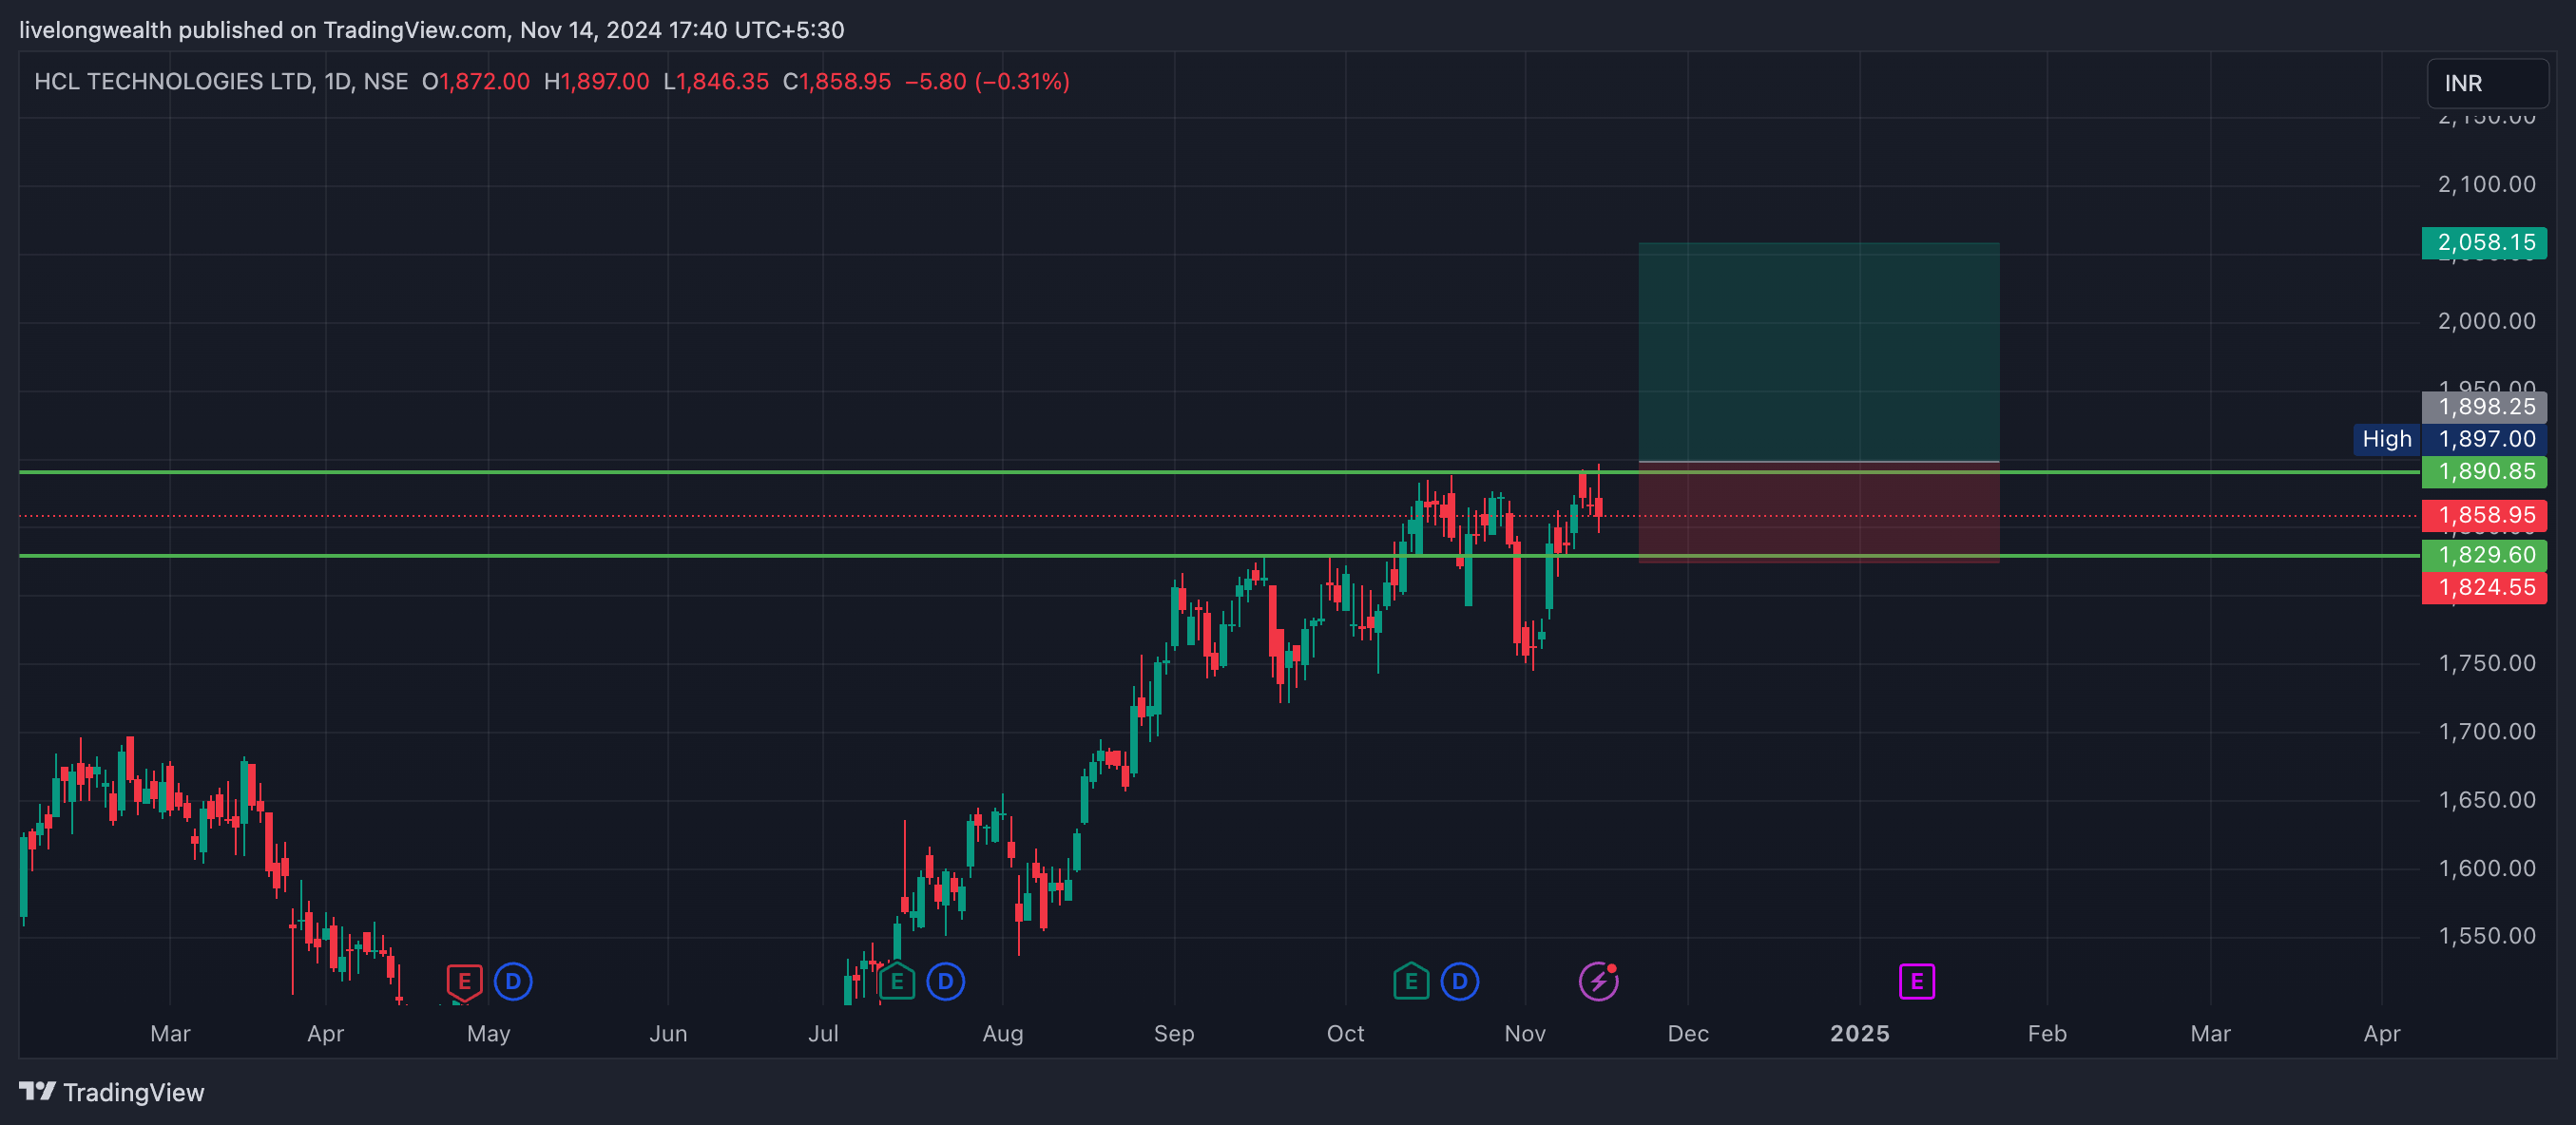Click the red stop-loss zone of long position
The width and height of the screenshot is (2576, 1125).
click(x=1819, y=512)
